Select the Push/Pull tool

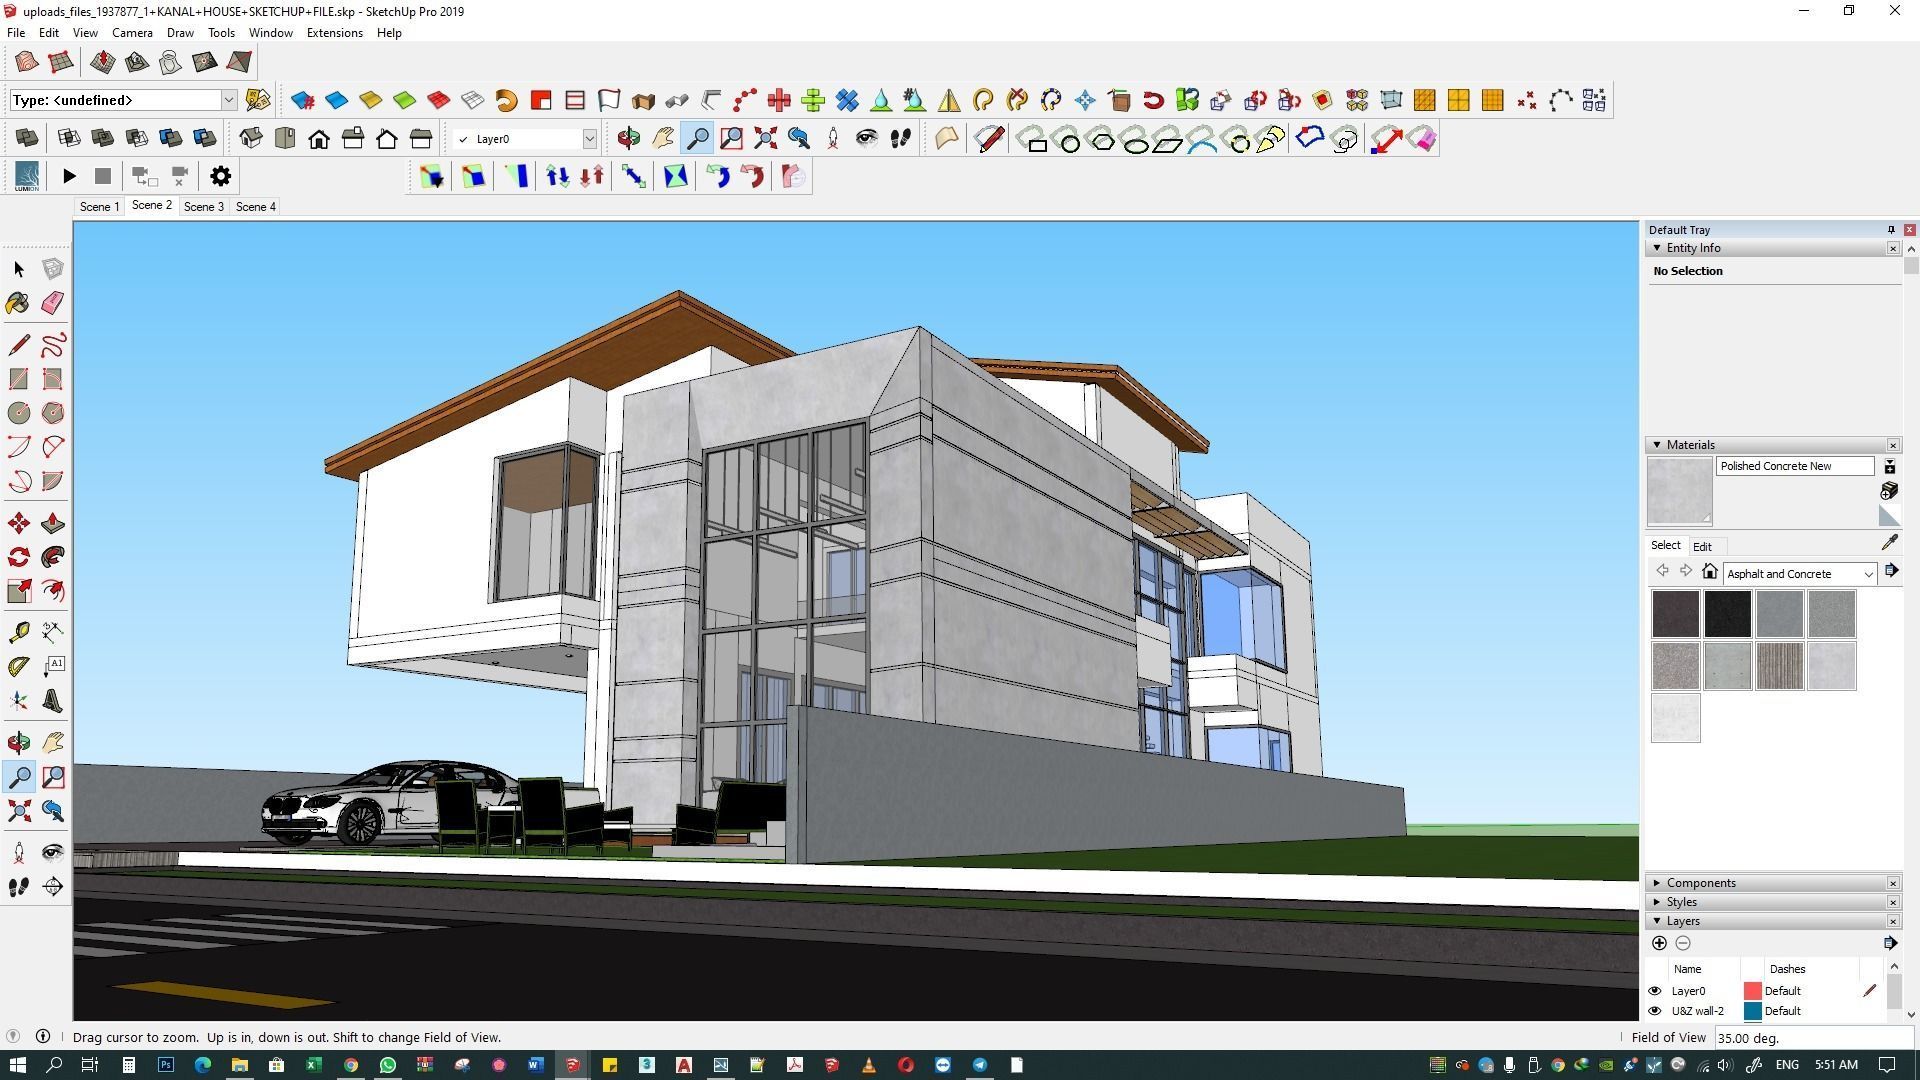pos(53,523)
